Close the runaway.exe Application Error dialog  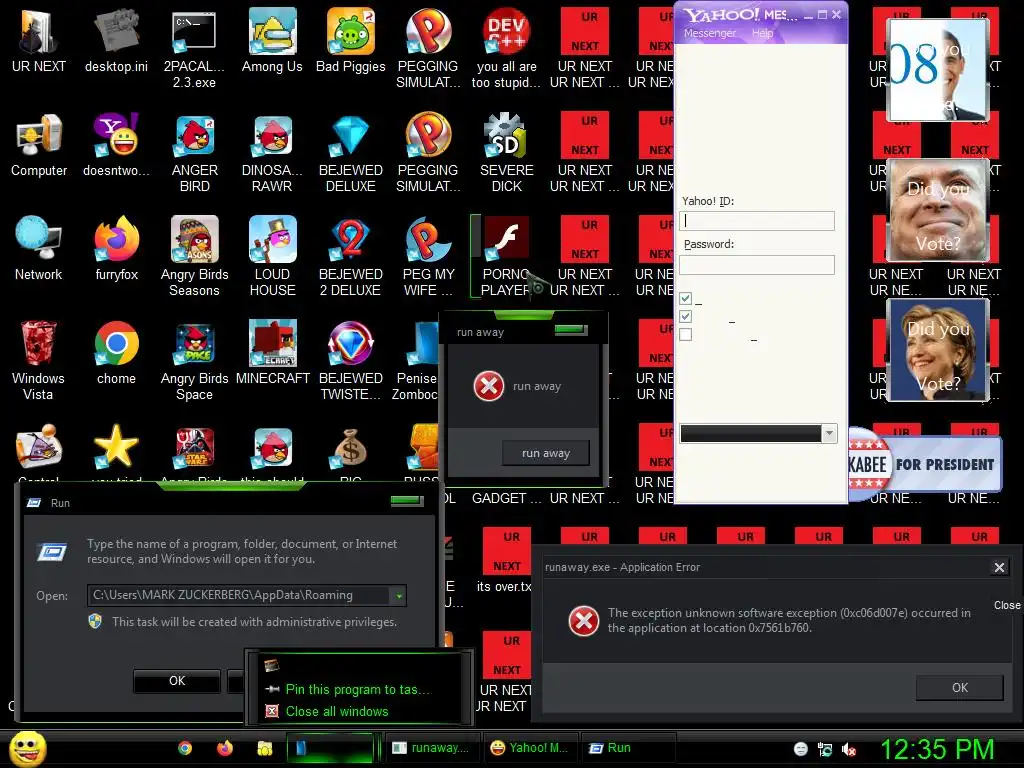999,568
